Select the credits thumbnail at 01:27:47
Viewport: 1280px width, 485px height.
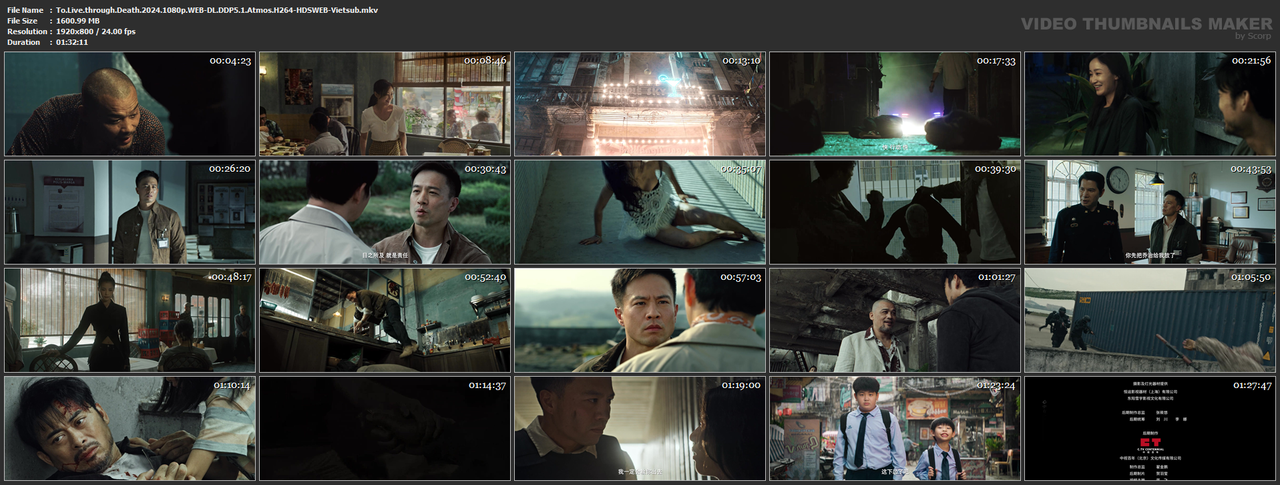[1150, 427]
